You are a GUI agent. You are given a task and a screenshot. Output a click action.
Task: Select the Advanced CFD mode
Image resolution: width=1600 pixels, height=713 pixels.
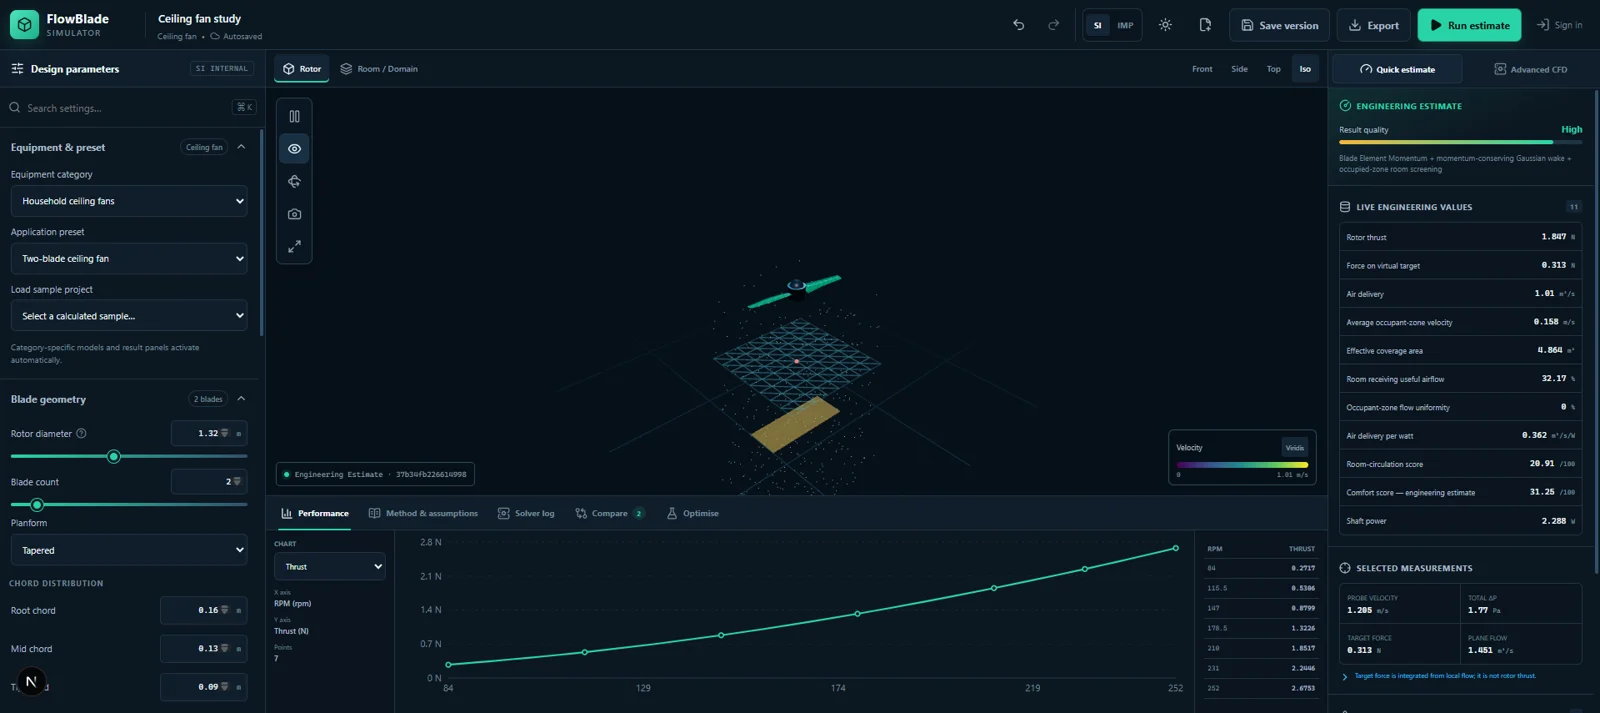click(1531, 69)
